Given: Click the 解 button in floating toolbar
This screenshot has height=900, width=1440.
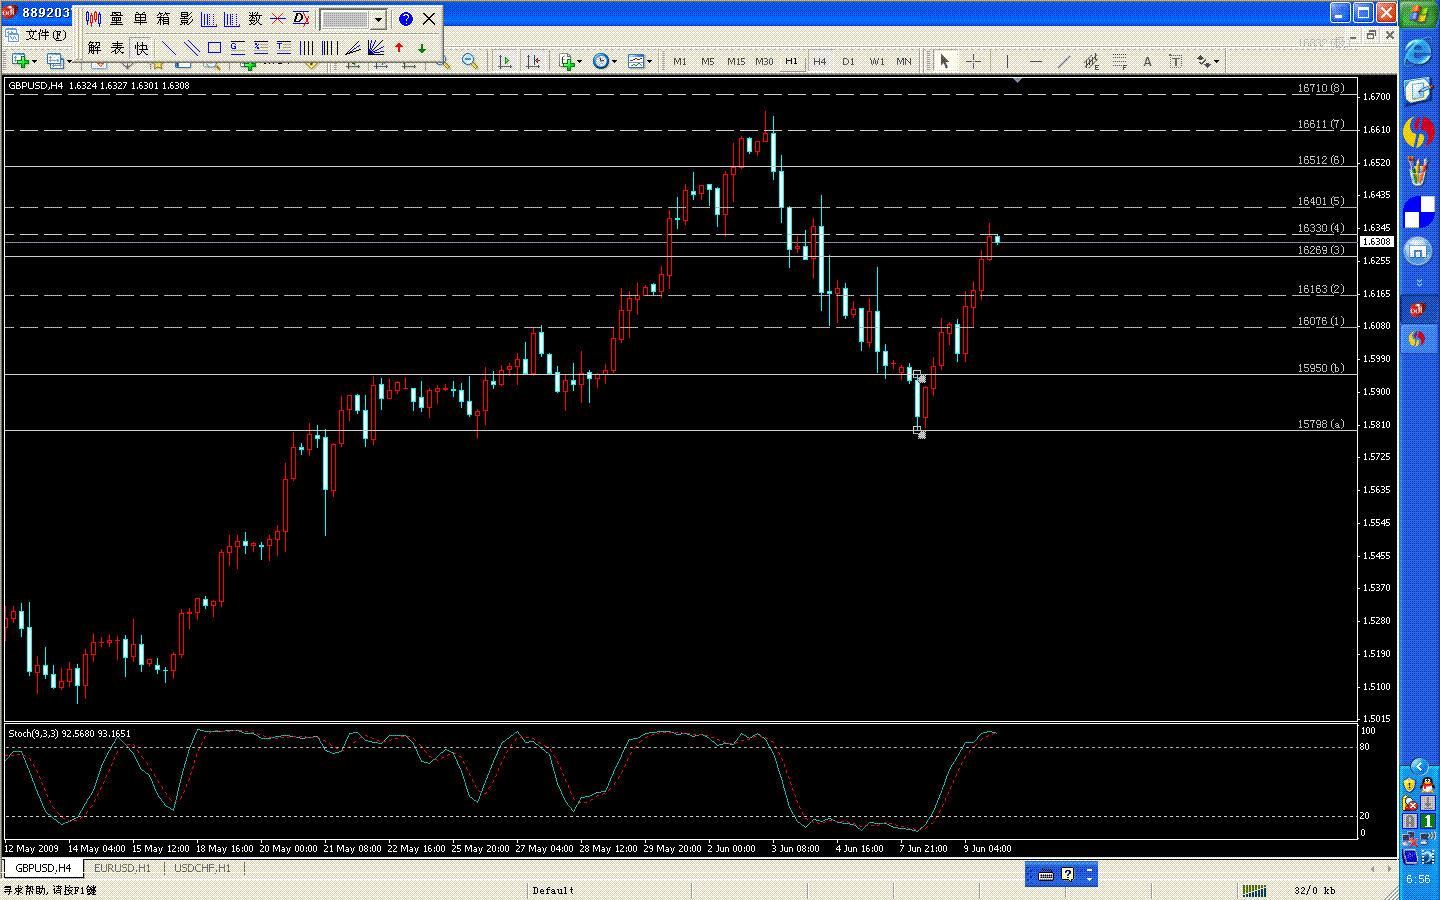Looking at the screenshot, I should [94, 47].
